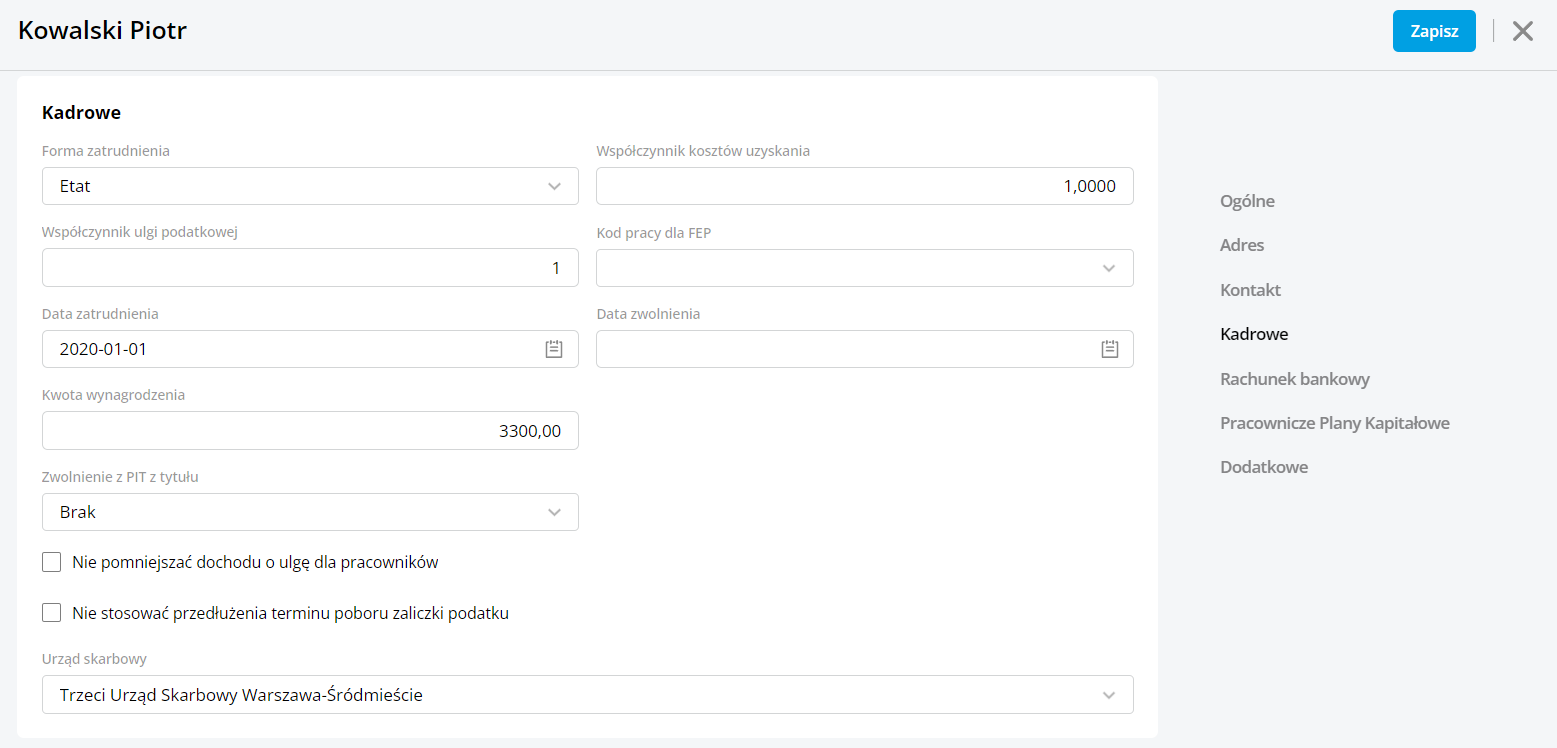Focus the Współczynnik kosztów uzyskania field
The height and width of the screenshot is (748, 1557).
pos(864,186)
